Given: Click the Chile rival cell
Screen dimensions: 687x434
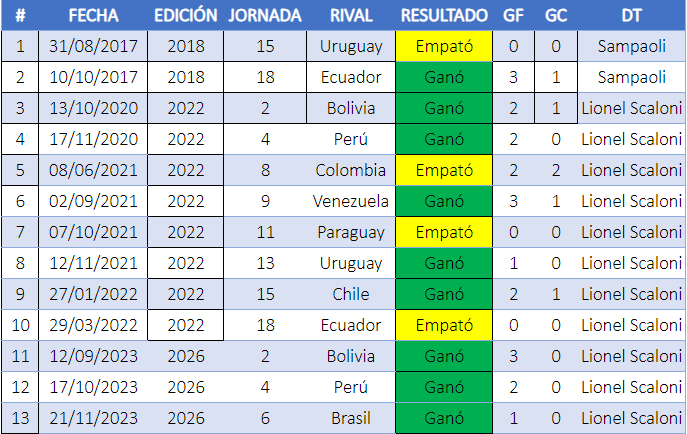Looking at the screenshot, I should [x=351, y=294].
